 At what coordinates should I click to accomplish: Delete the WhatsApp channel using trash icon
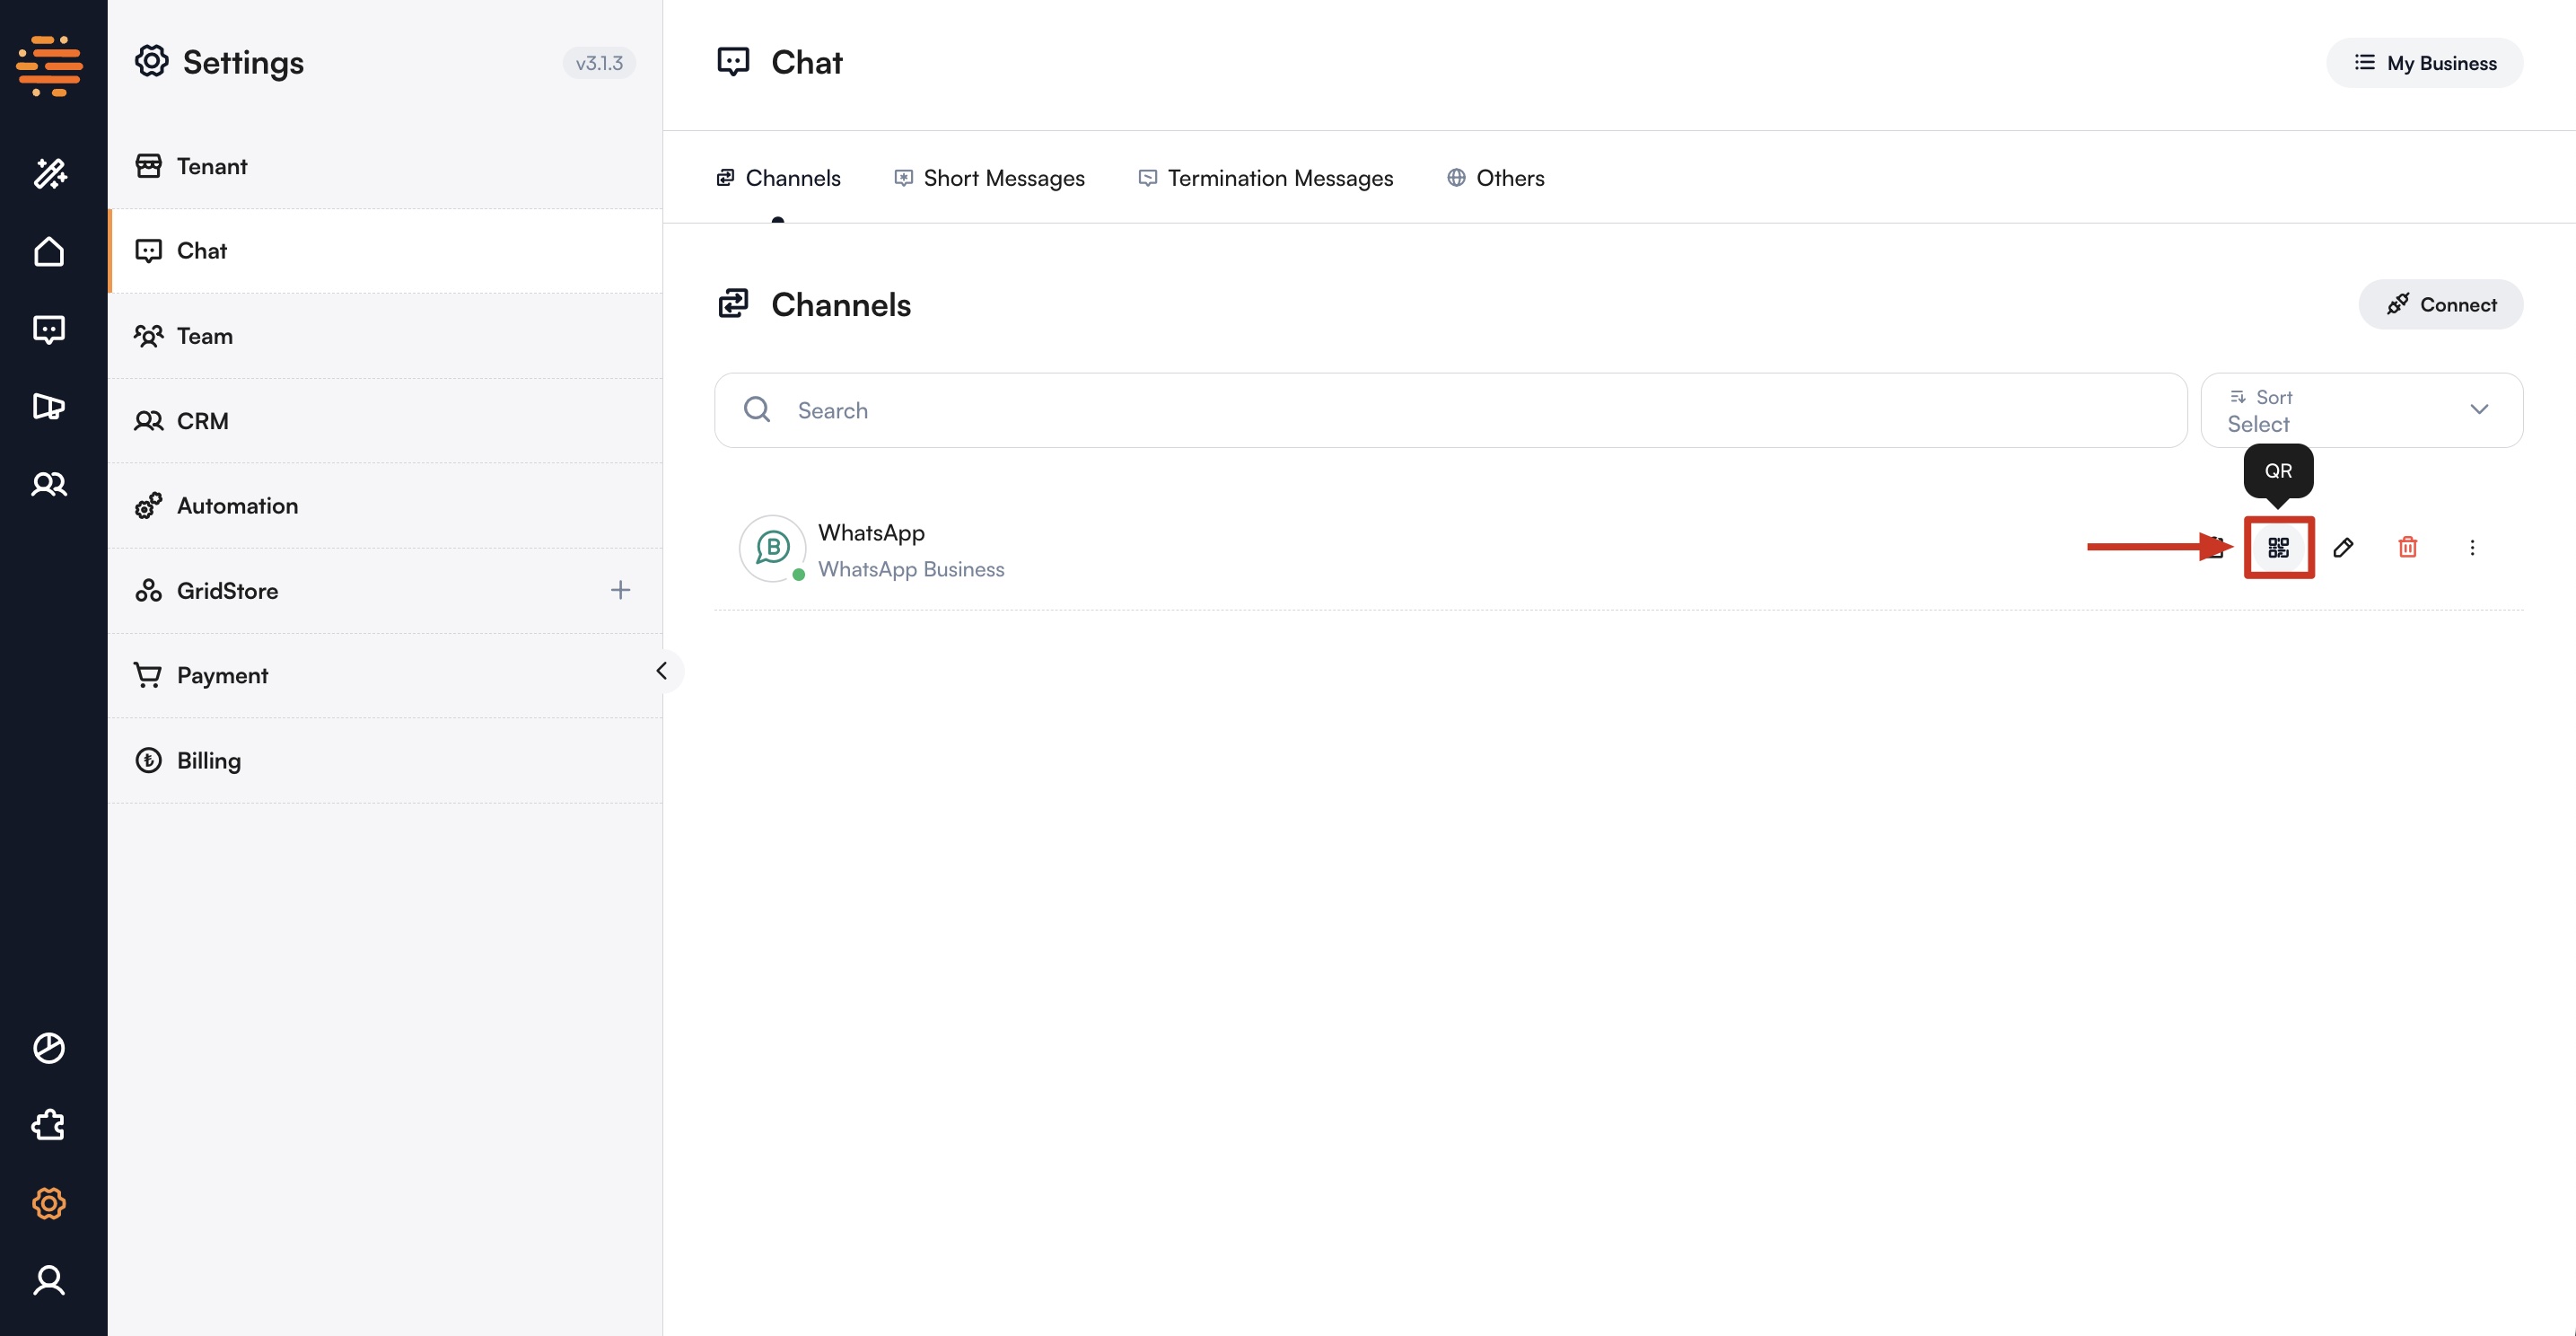pyautogui.click(x=2407, y=547)
